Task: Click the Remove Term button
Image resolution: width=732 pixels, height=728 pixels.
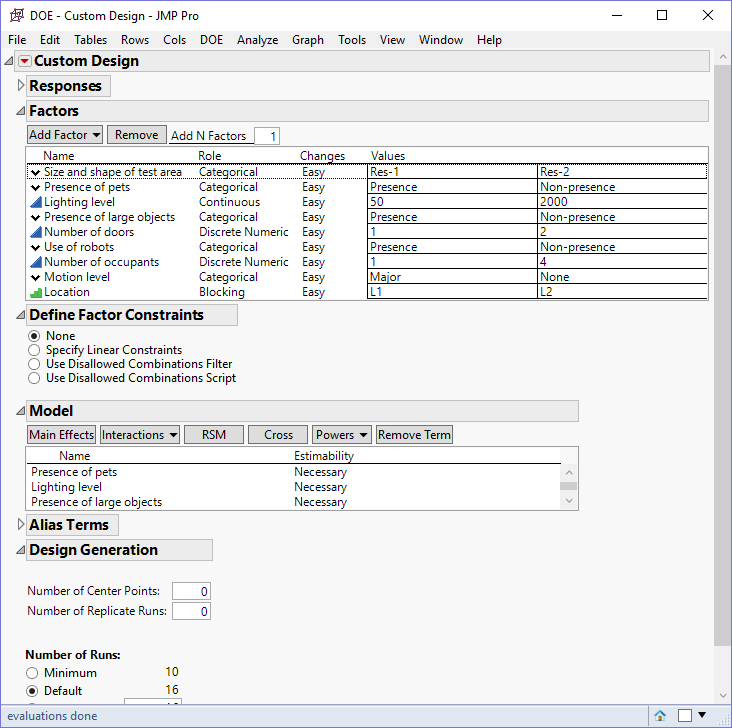Action: pos(414,435)
